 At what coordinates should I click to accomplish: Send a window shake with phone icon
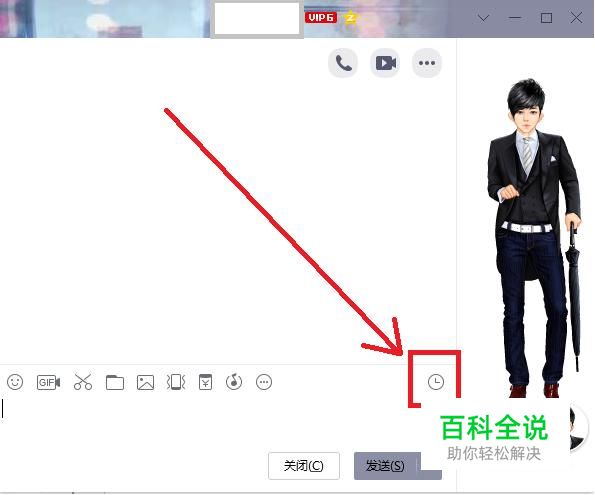point(176,382)
